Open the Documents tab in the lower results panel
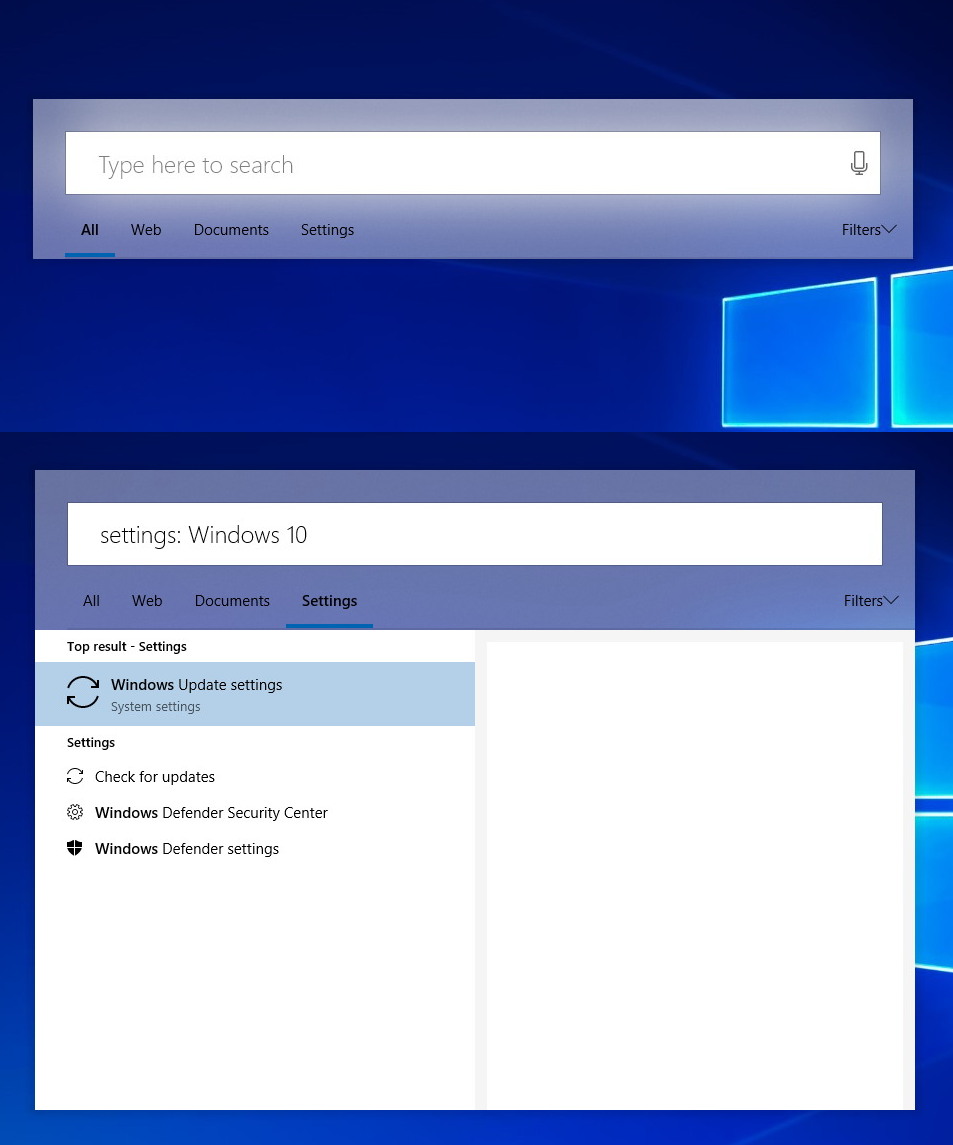This screenshot has height=1145, width=953. (x=232, y=600)
